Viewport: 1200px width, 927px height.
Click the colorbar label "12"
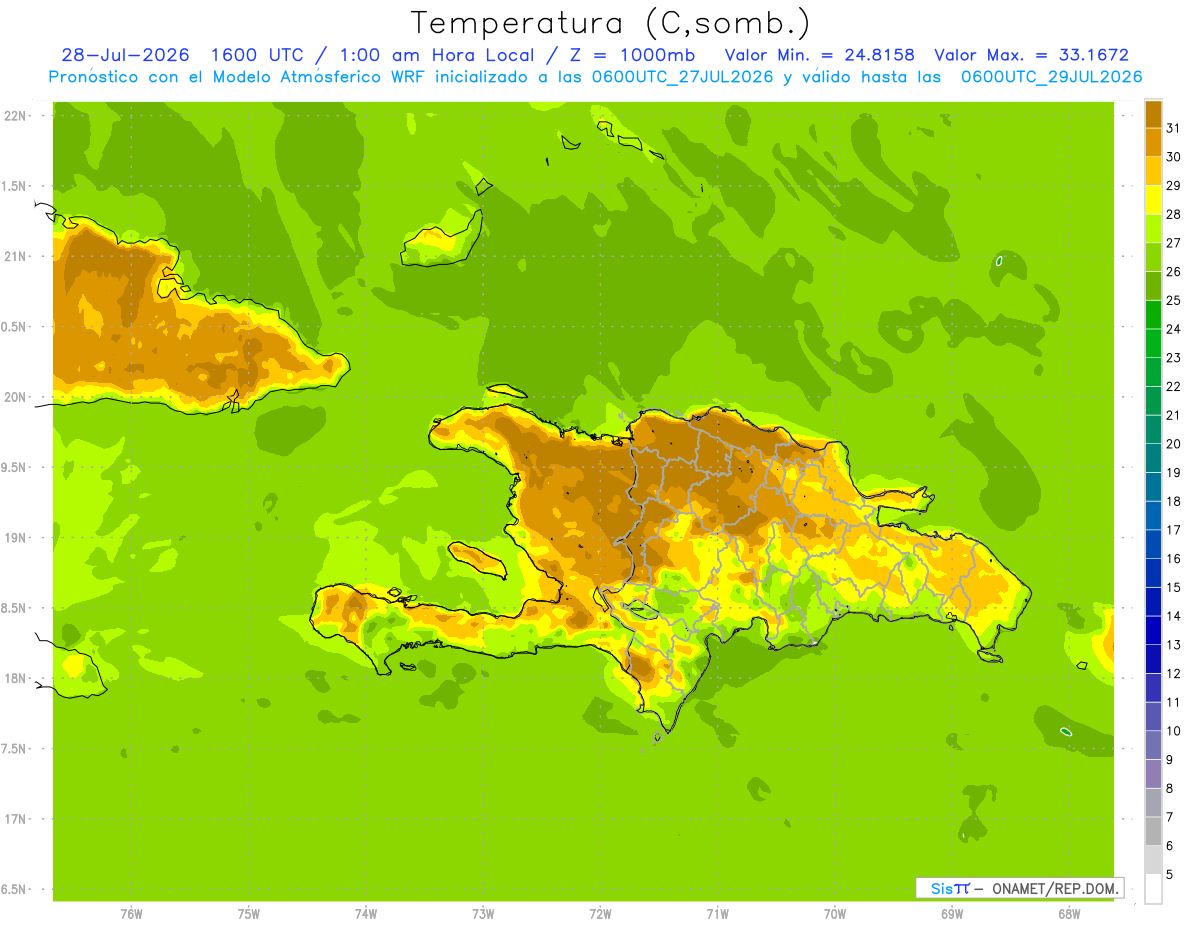pyautogui.click(x=1174, y=674)
